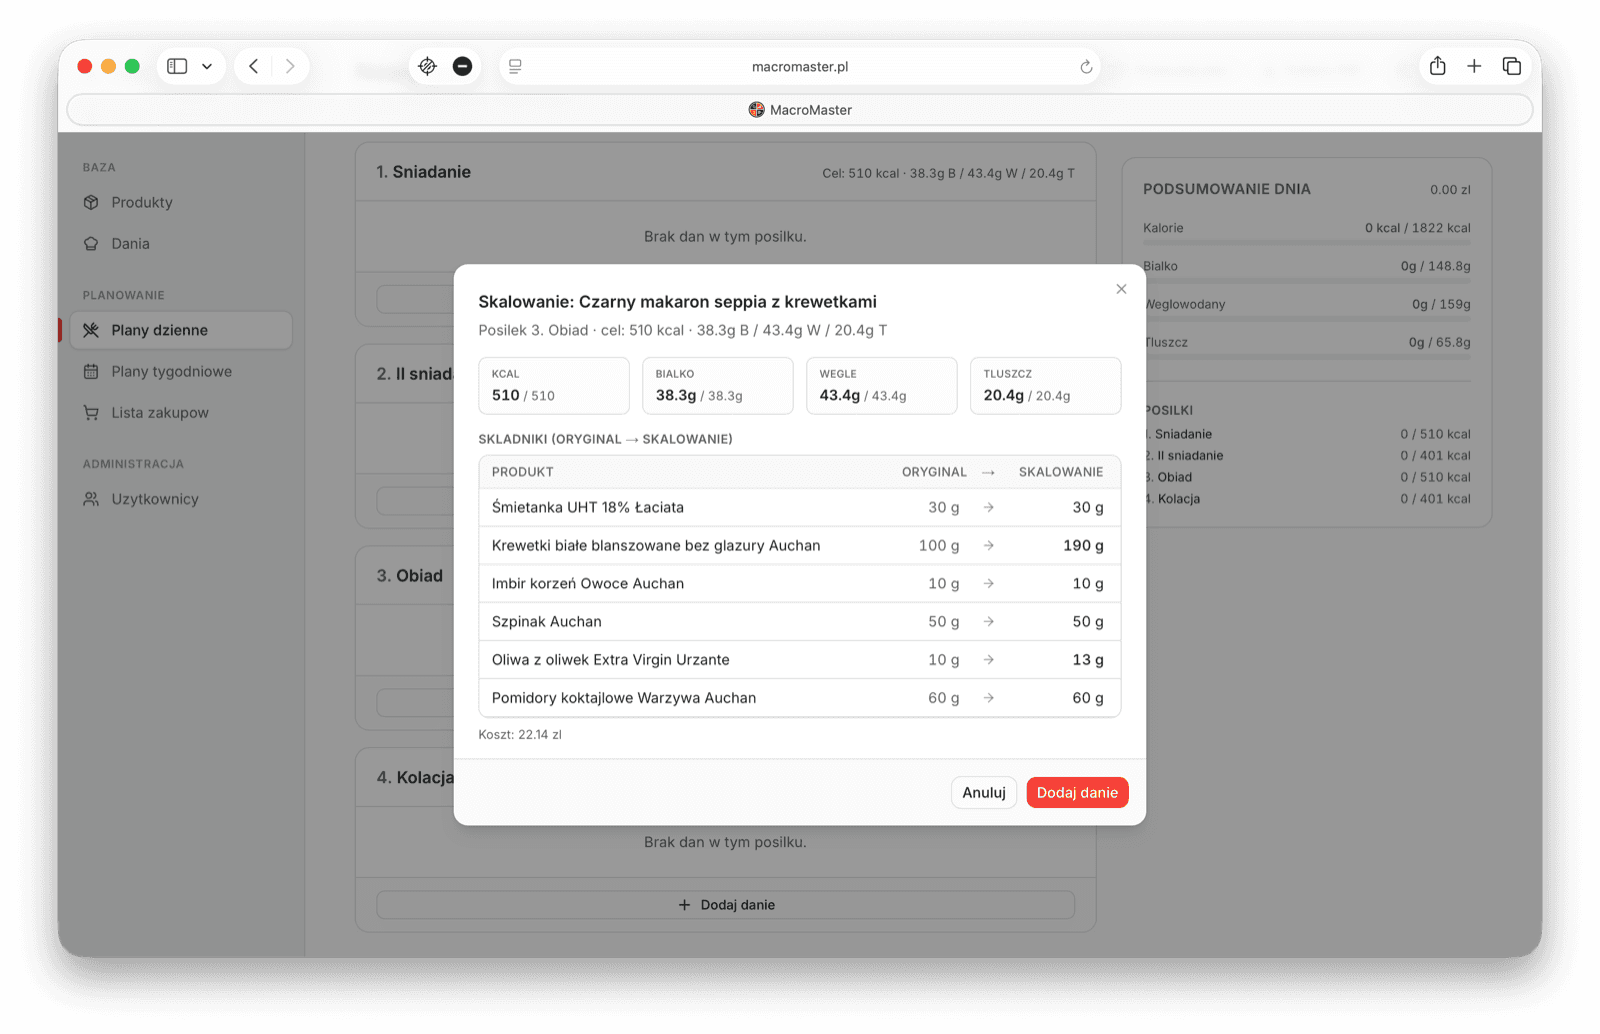Screen dimensions: 1600x1034
Task: Click the KCAL 510 / 510 card
Action: click(x=554, y=385)
